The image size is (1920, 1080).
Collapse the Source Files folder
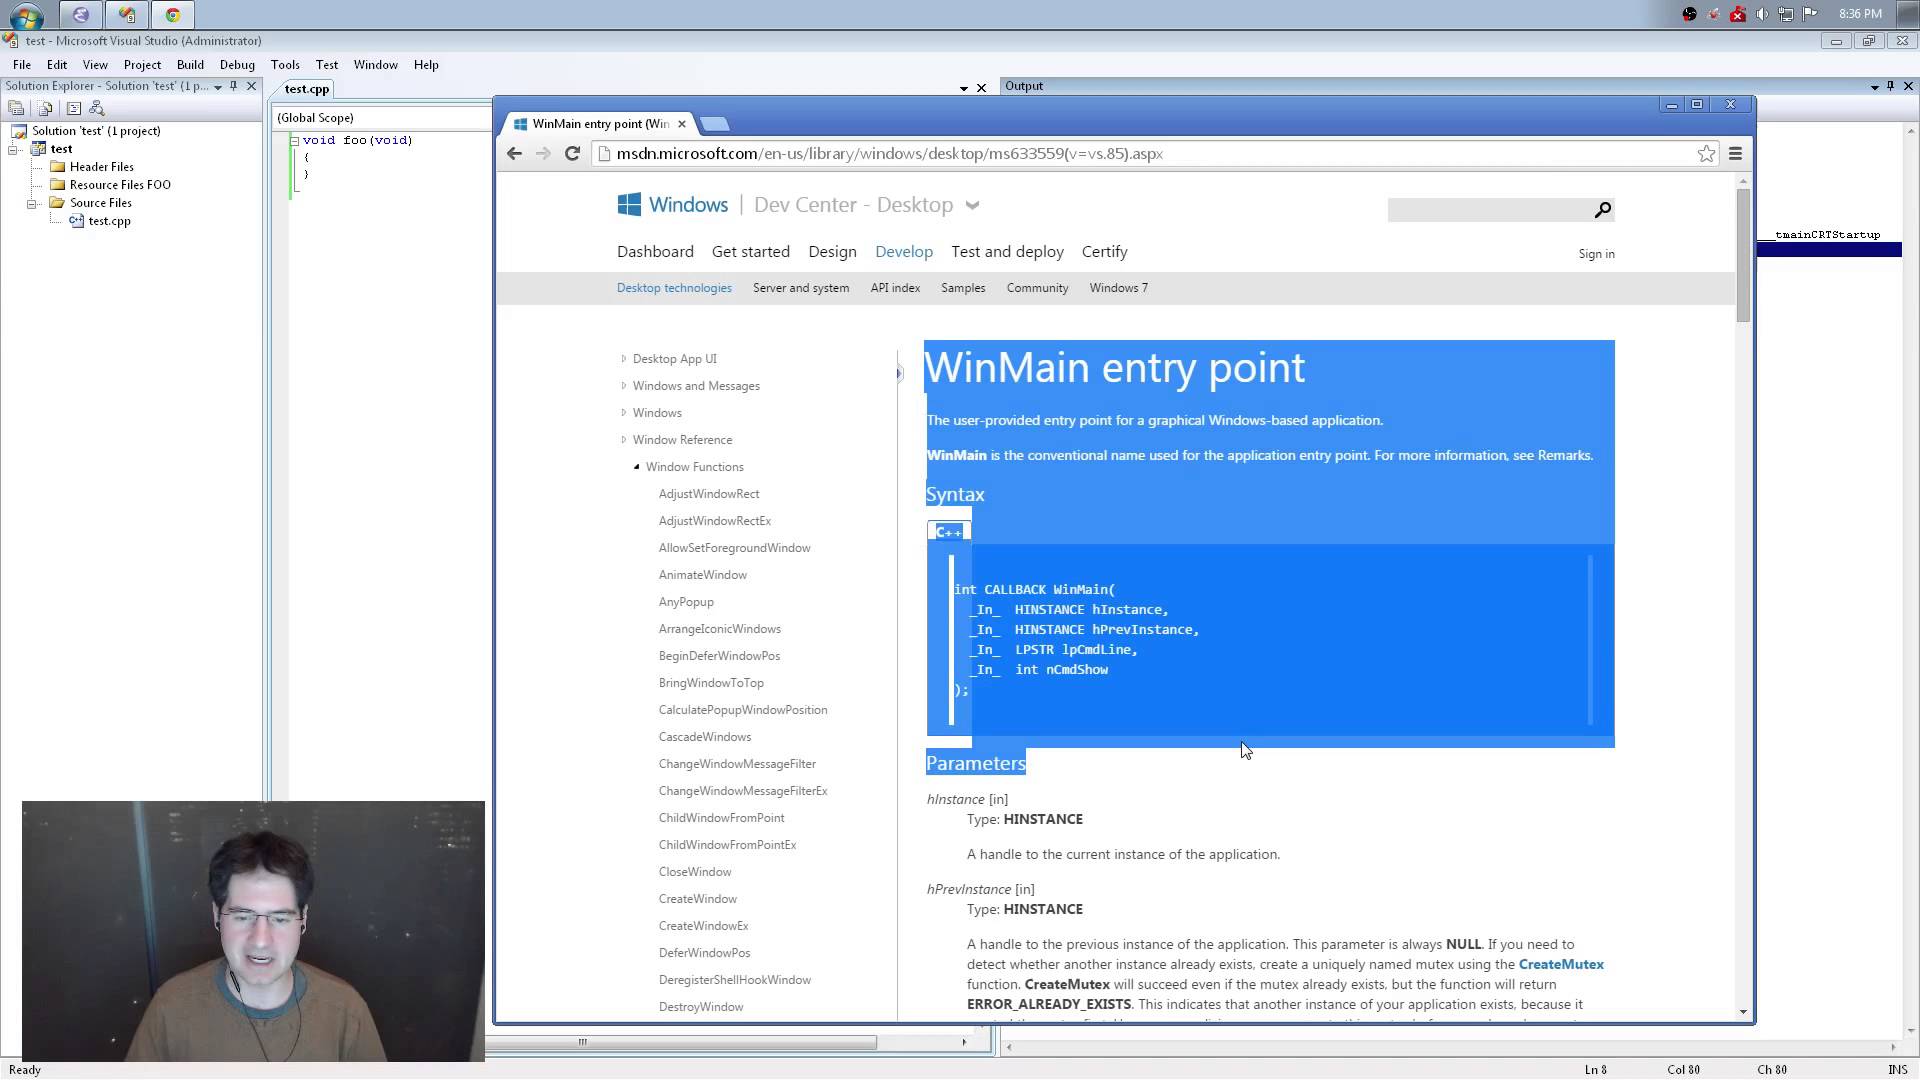[33, 203]
